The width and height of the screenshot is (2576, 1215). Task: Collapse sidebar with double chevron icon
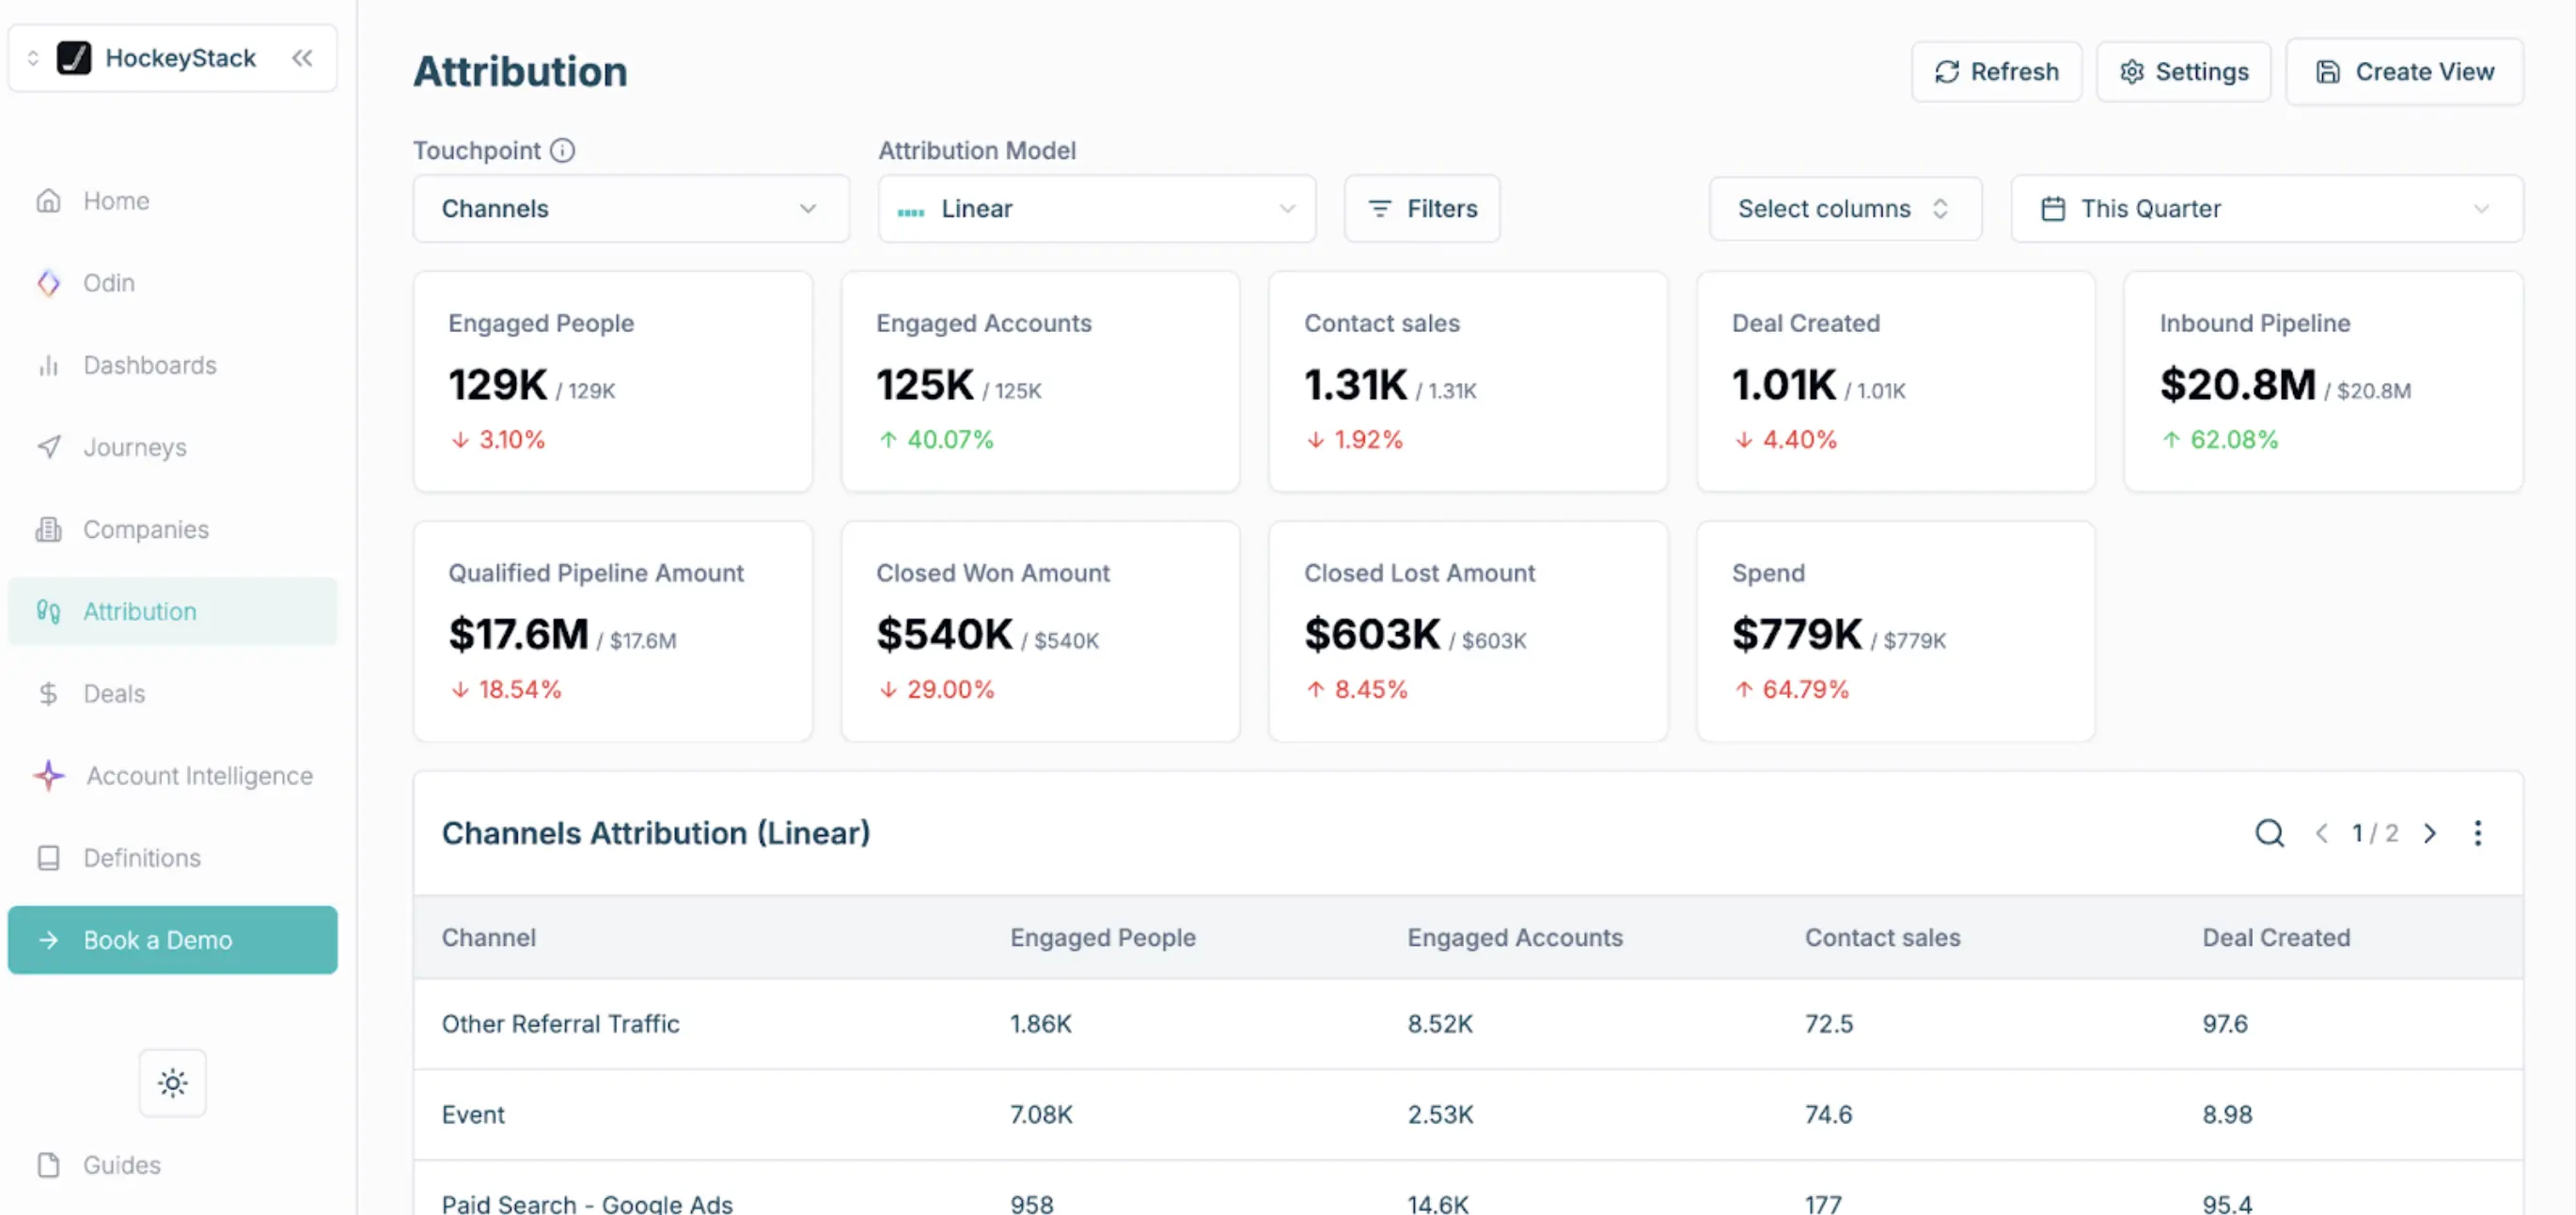click(x=302, y=58)
